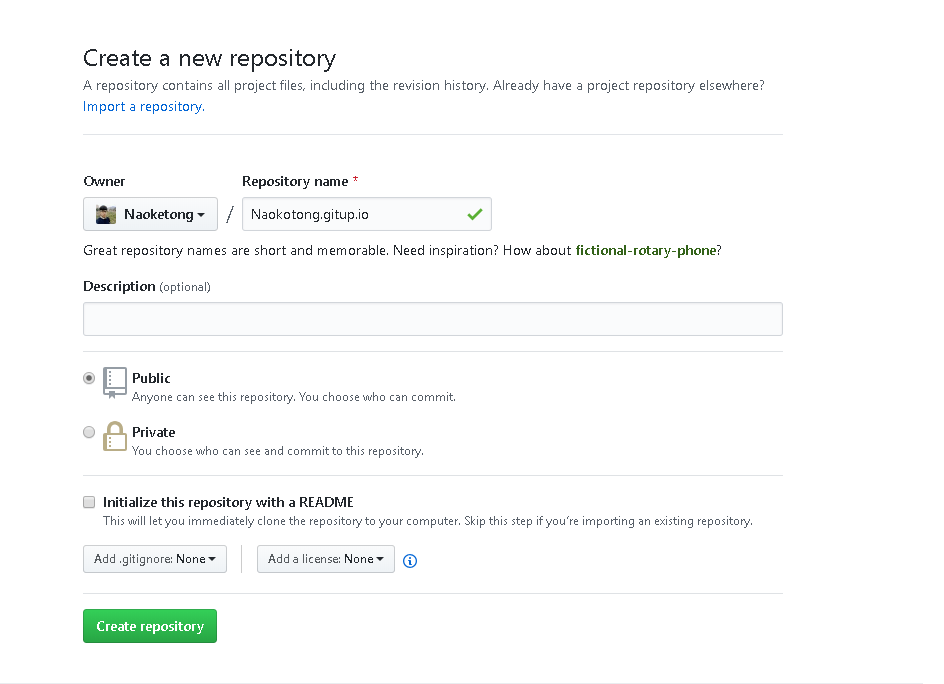Screen dimensions: 944x684
Task: Click into the Description text field
Action: pyautogui.click(x=432, y=319)
